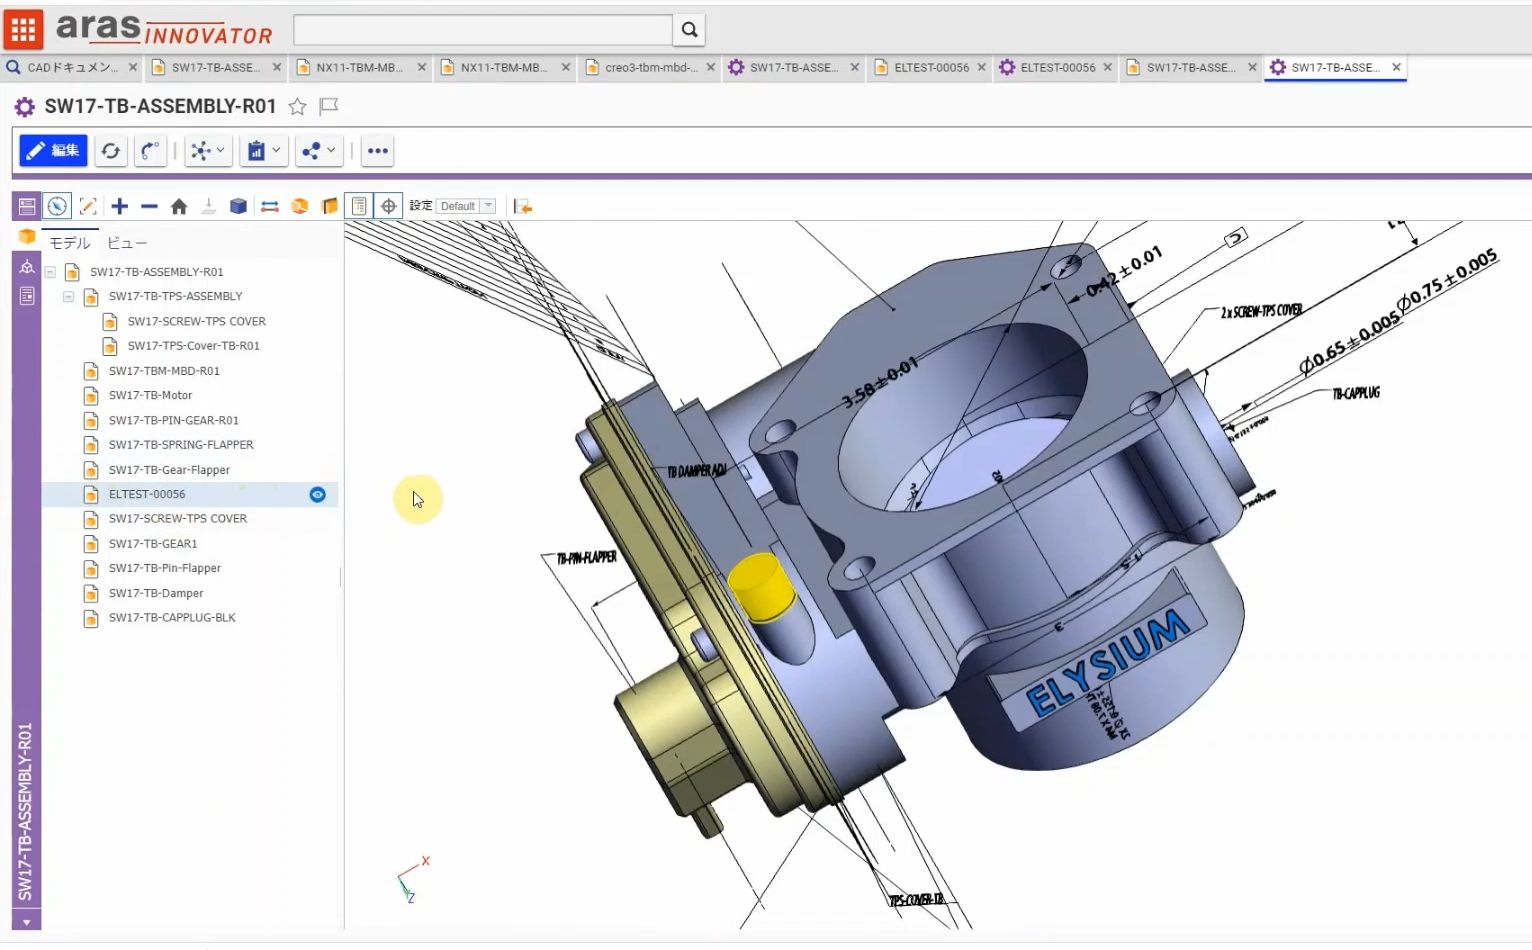Select SW17-TB-Motor in tree

pyautogui.click(x=150, y=395)
